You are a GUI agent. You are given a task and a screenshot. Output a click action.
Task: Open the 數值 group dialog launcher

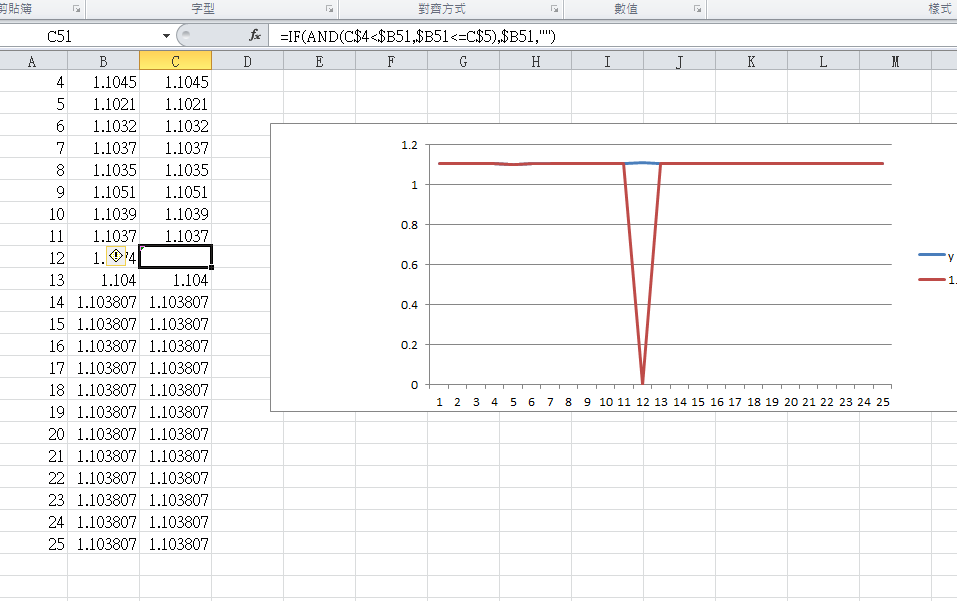pyautogui.click(x=697, y=9)
